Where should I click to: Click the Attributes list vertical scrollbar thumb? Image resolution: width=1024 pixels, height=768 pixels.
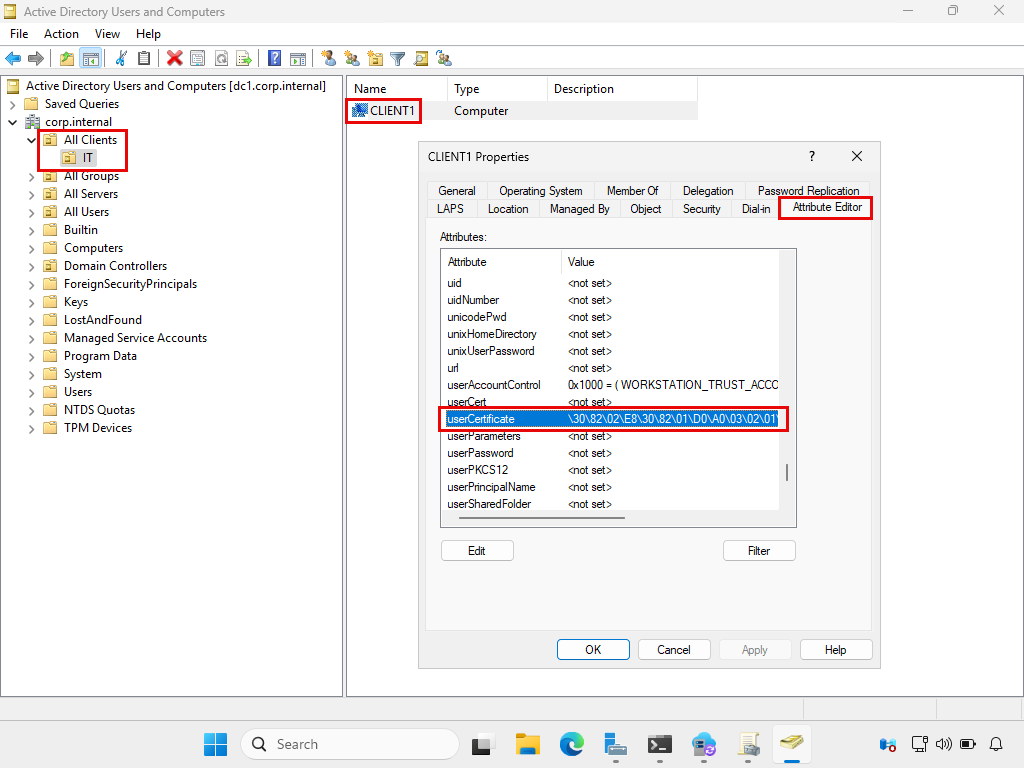click(787, 473)
